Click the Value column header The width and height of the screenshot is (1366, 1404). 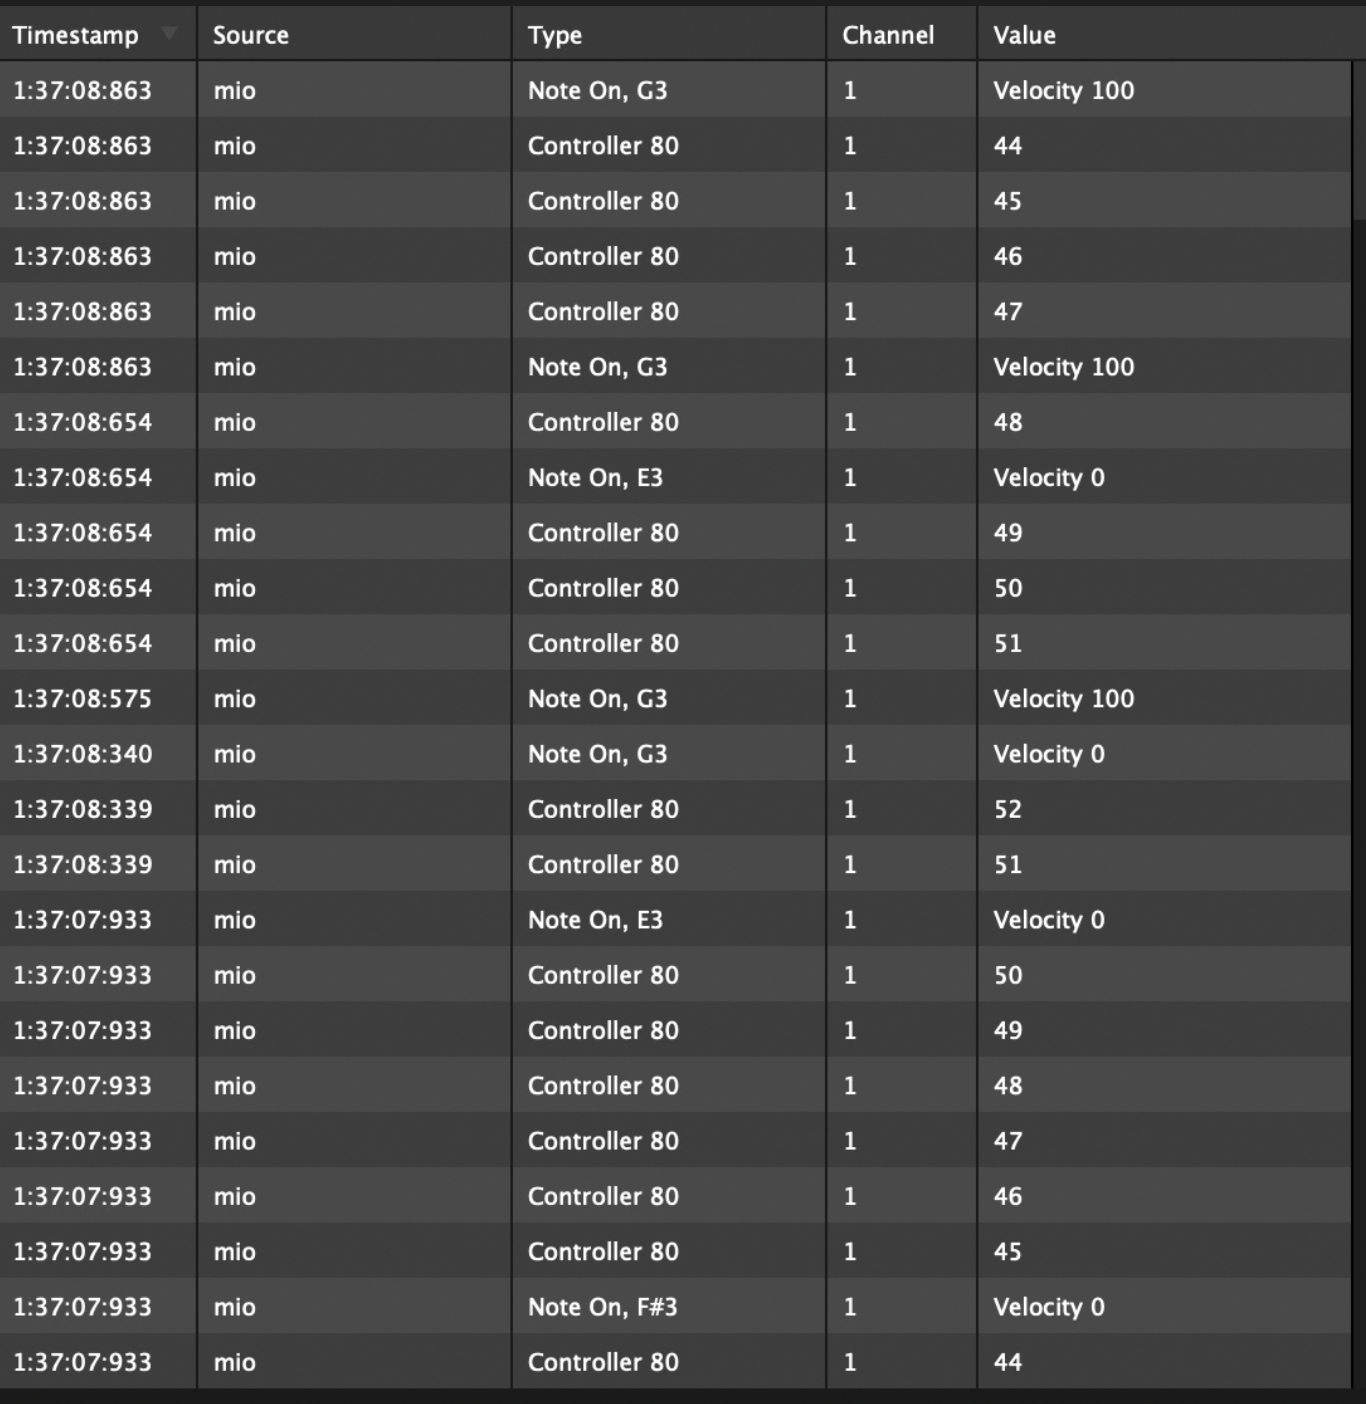[1024, 35]
